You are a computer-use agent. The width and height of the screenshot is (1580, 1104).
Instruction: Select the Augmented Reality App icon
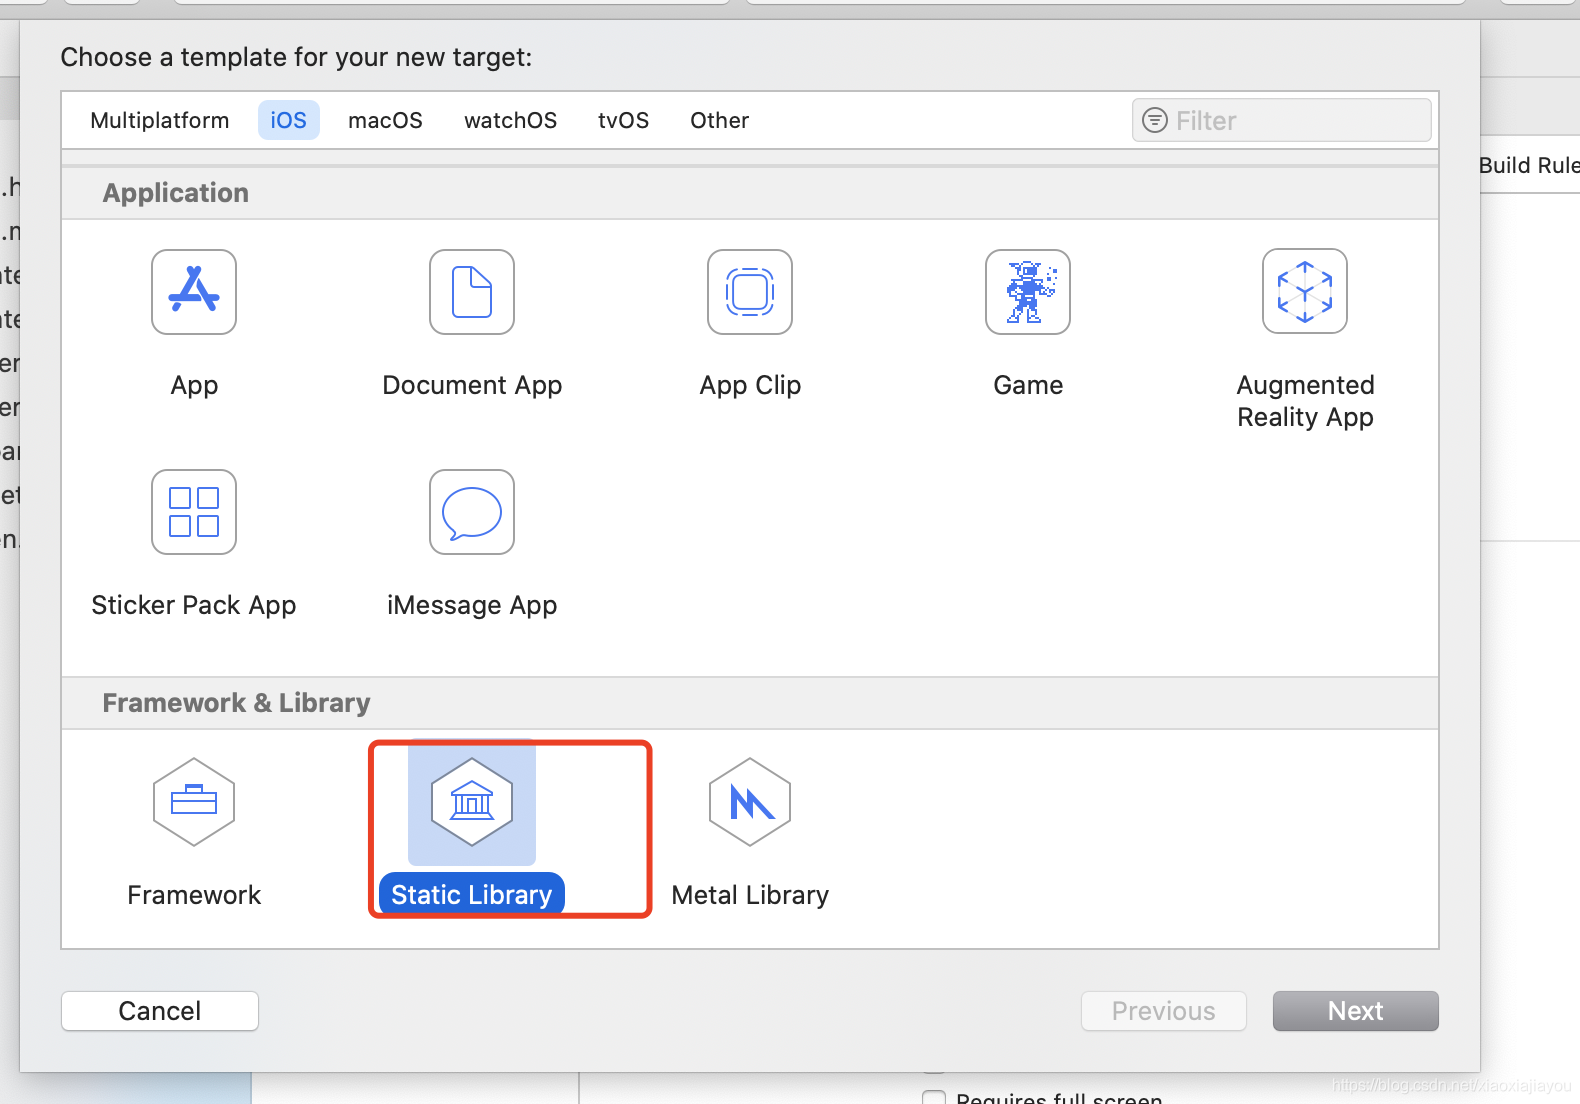pos(1305,291)
